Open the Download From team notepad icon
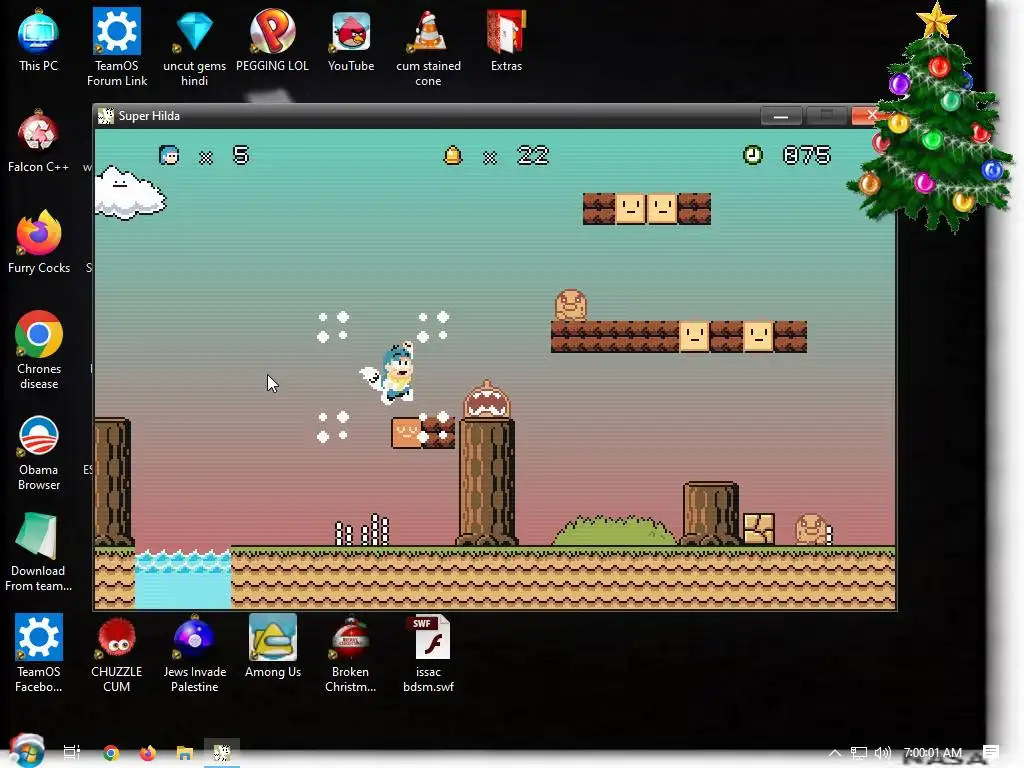The width and height of the screenshot is (1024, 768). (x=38, y=553)
